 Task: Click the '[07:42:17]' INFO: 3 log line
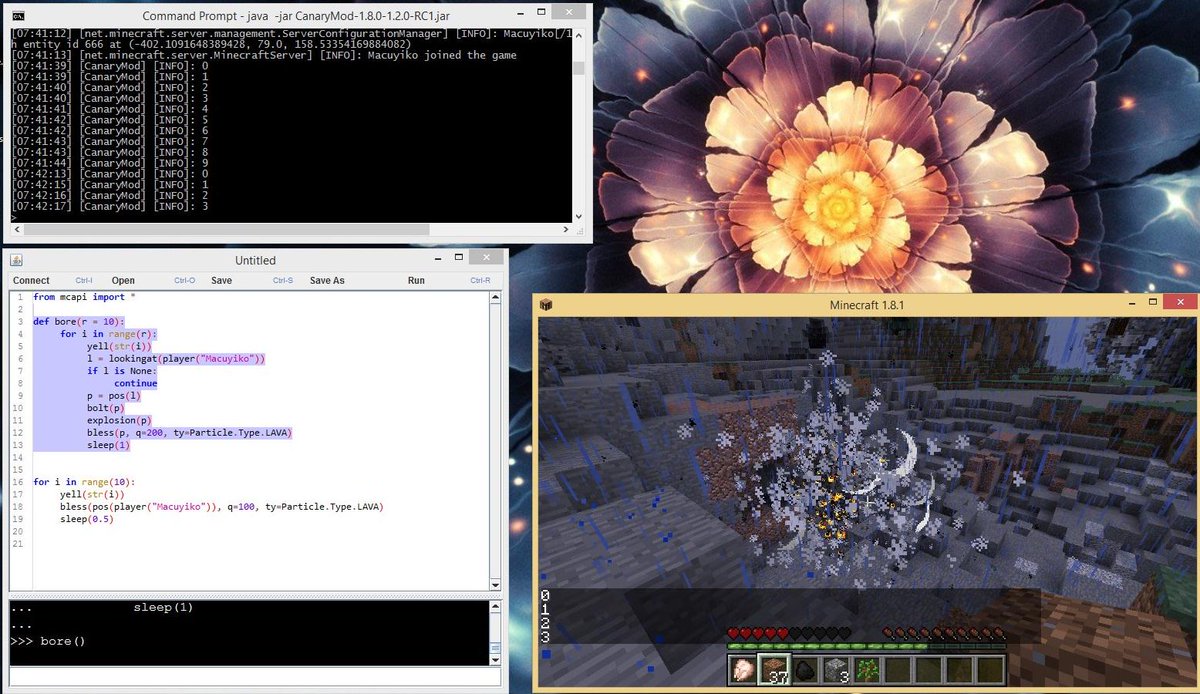click(109, 206)
